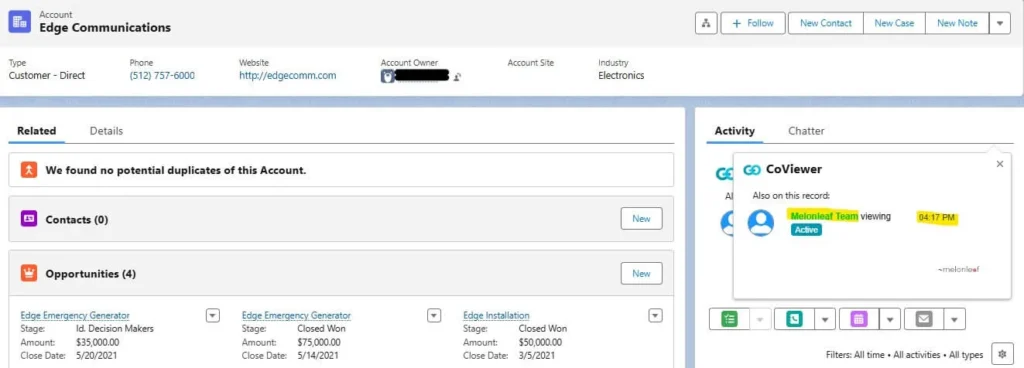This screenshot has height=368, width=1024.
Task: Open the Opportunities (4) related list
Action: 90,274
